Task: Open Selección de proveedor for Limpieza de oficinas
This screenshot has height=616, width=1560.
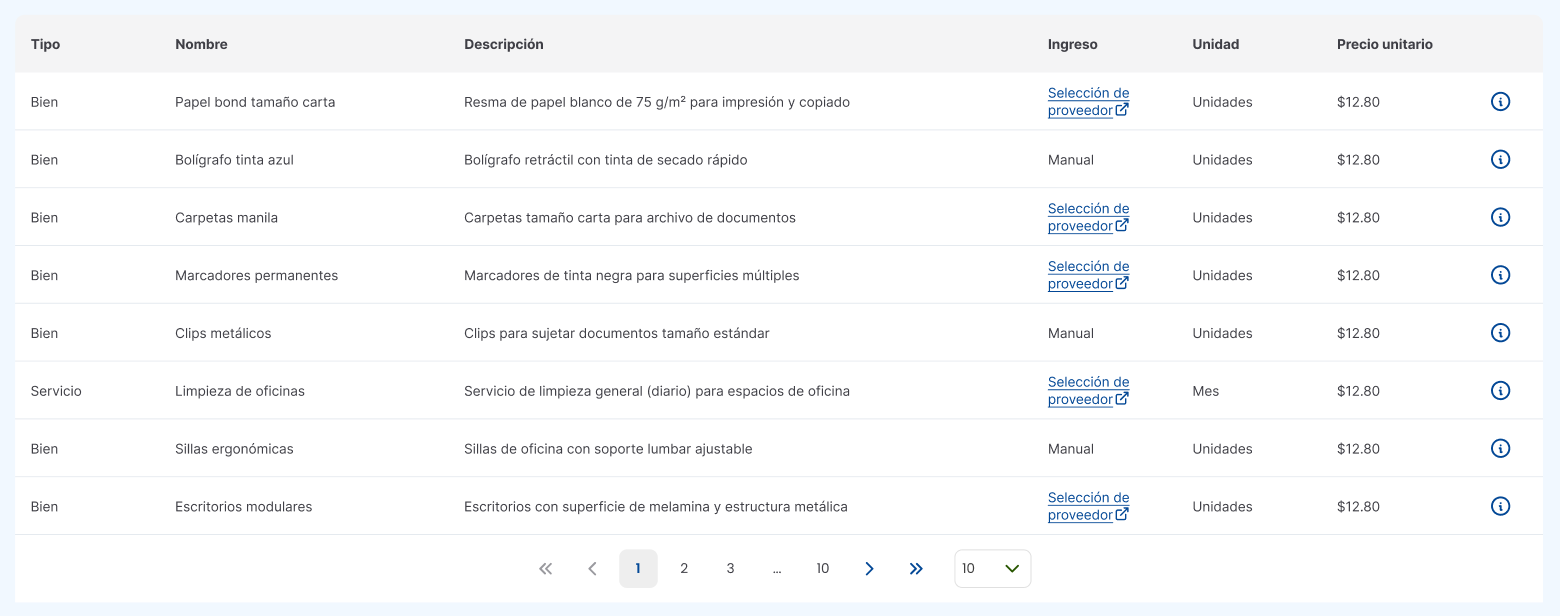Action: pos(1088,391)
